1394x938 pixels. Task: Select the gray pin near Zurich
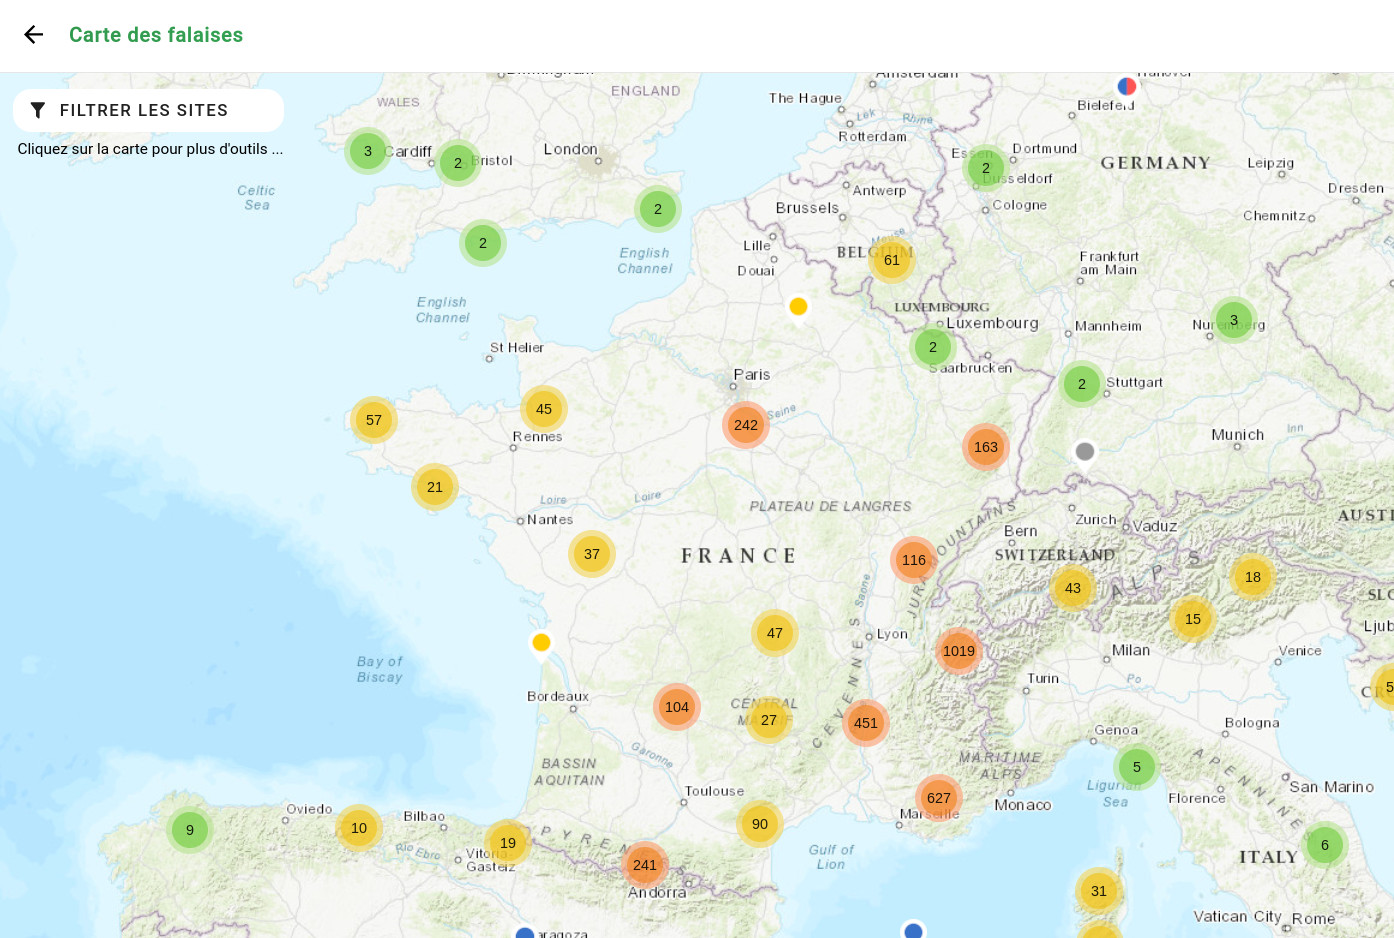coord(1085,453)
